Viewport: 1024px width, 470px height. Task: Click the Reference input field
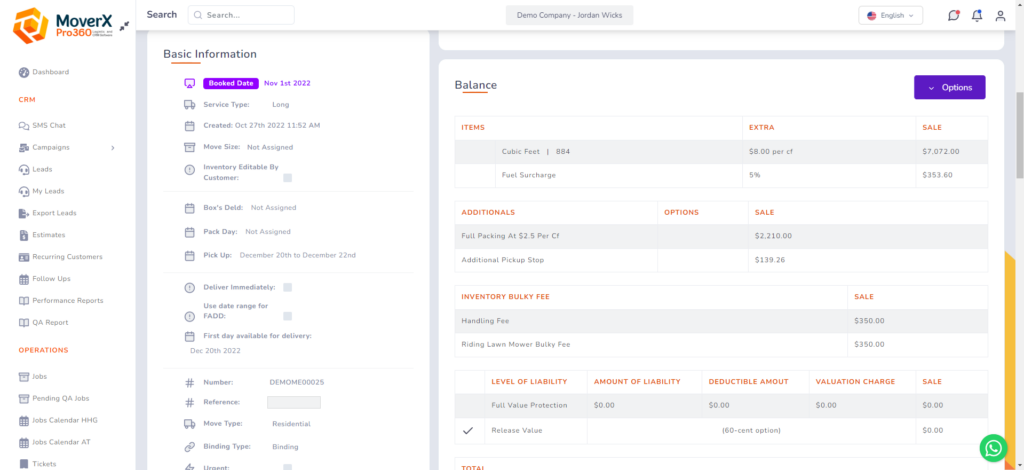(294, 402)
